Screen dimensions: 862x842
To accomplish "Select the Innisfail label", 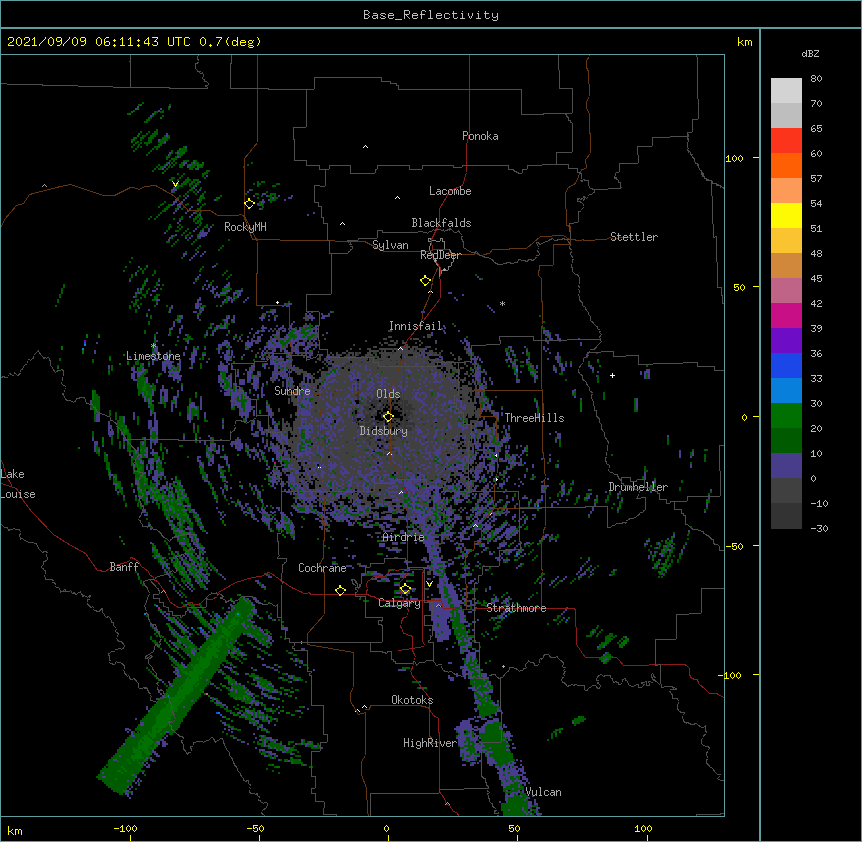I will [x=416, y=326].
